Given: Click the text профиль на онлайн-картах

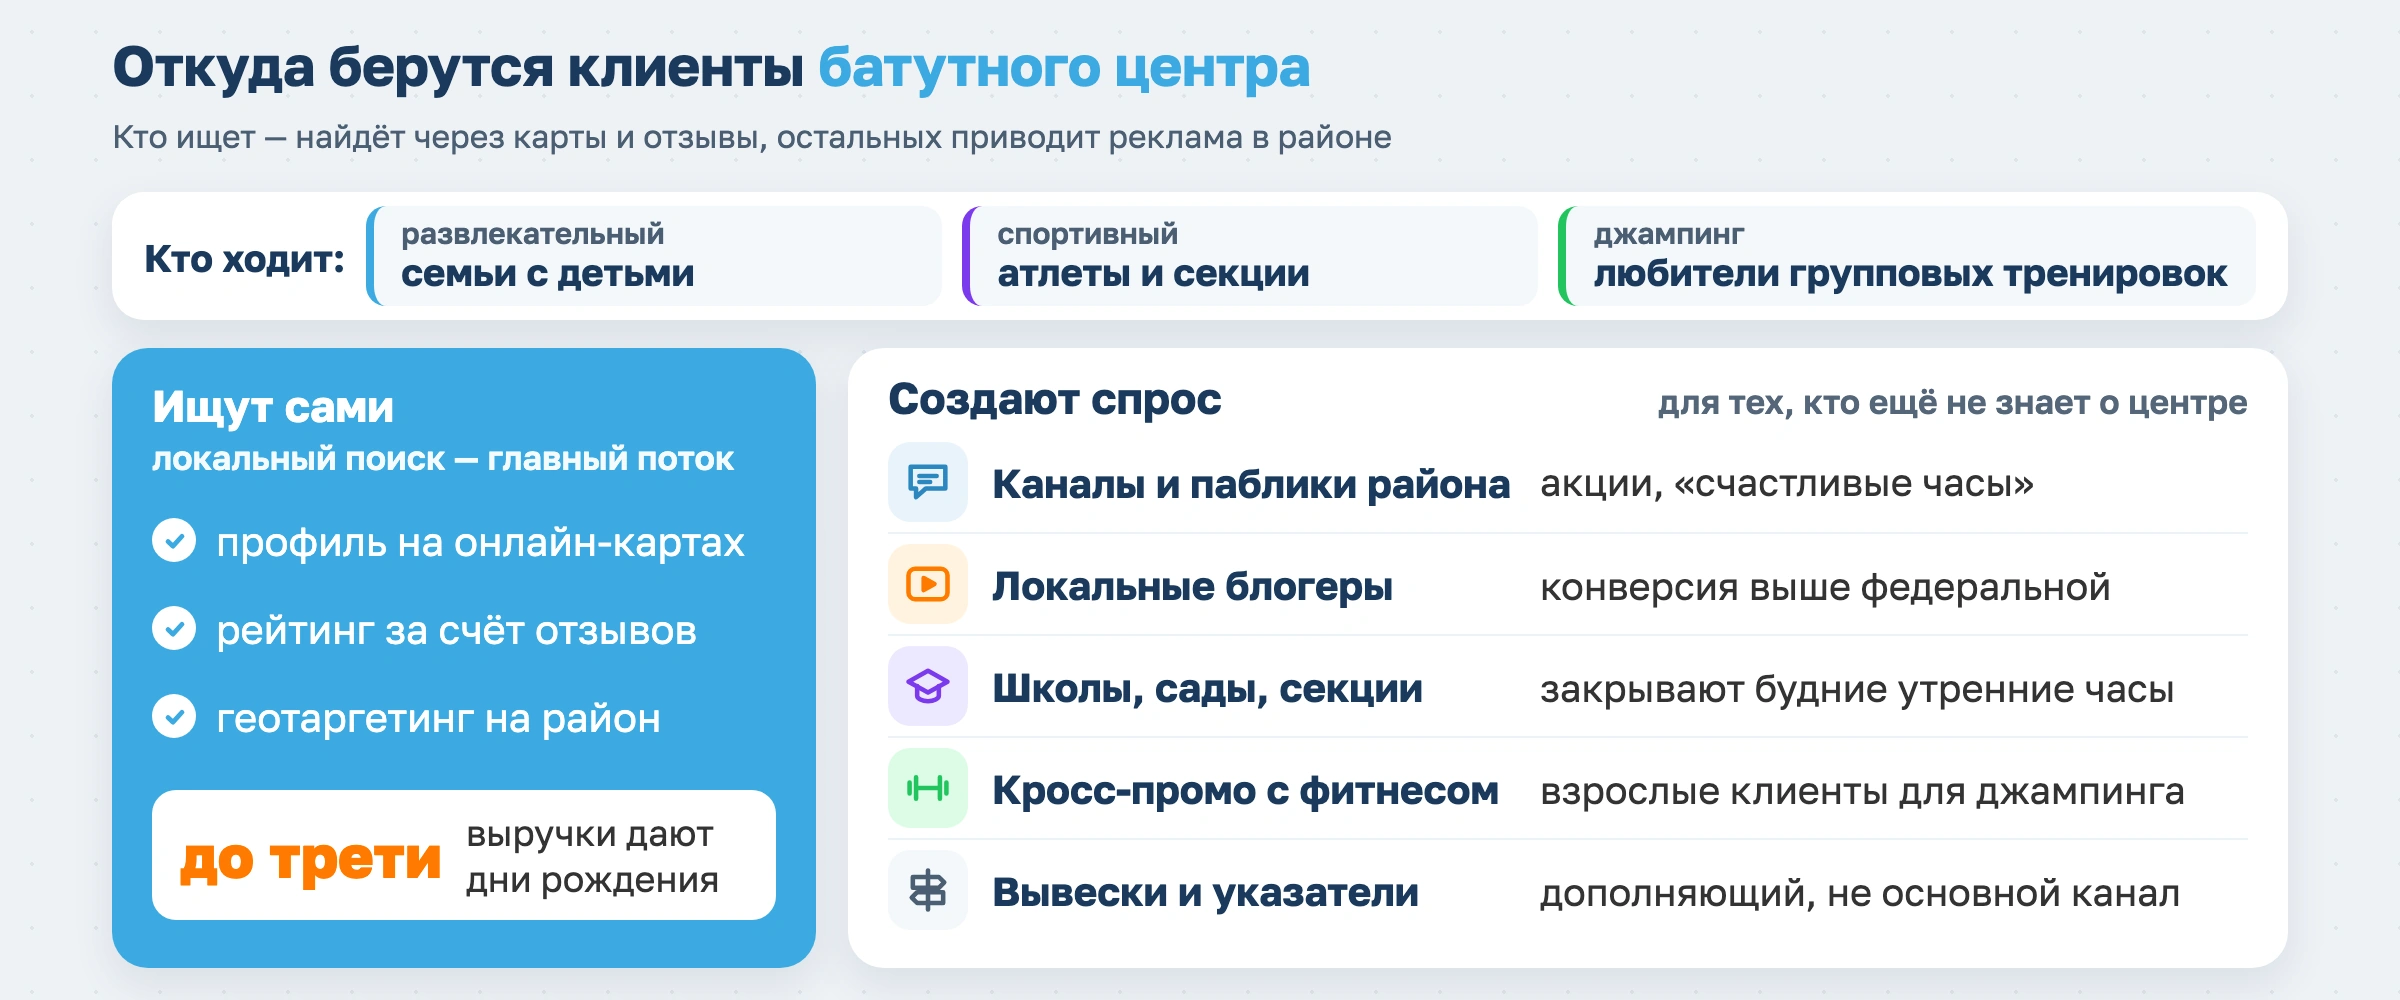Looking at the screenshot, I should (x=480, y=543).
